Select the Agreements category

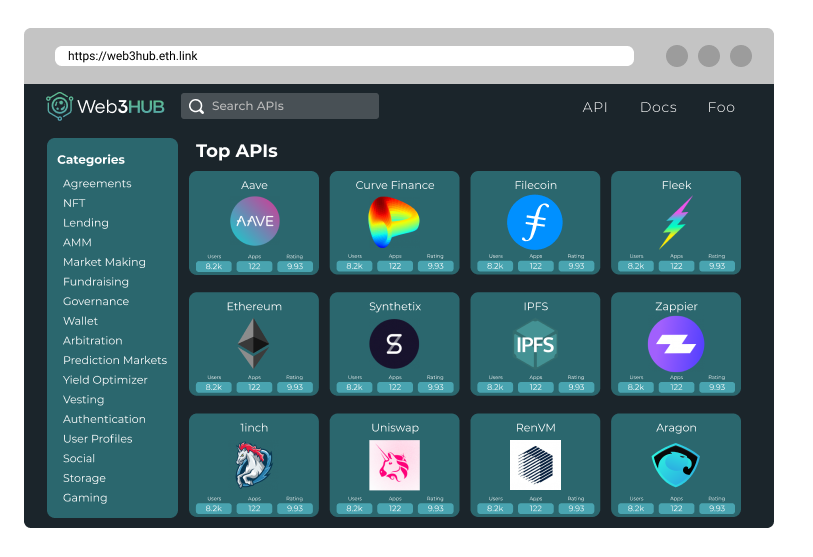[97, 184]
